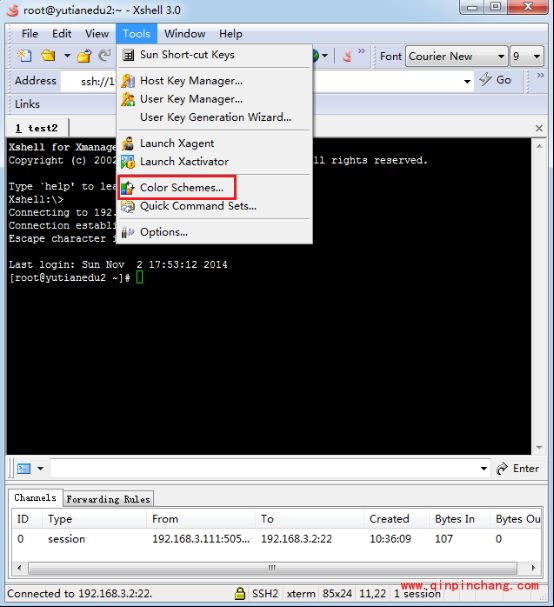The height and width of the screenshot is (607, 554).
Task: Switch to the Channels tab
Action: pos(35,498)
